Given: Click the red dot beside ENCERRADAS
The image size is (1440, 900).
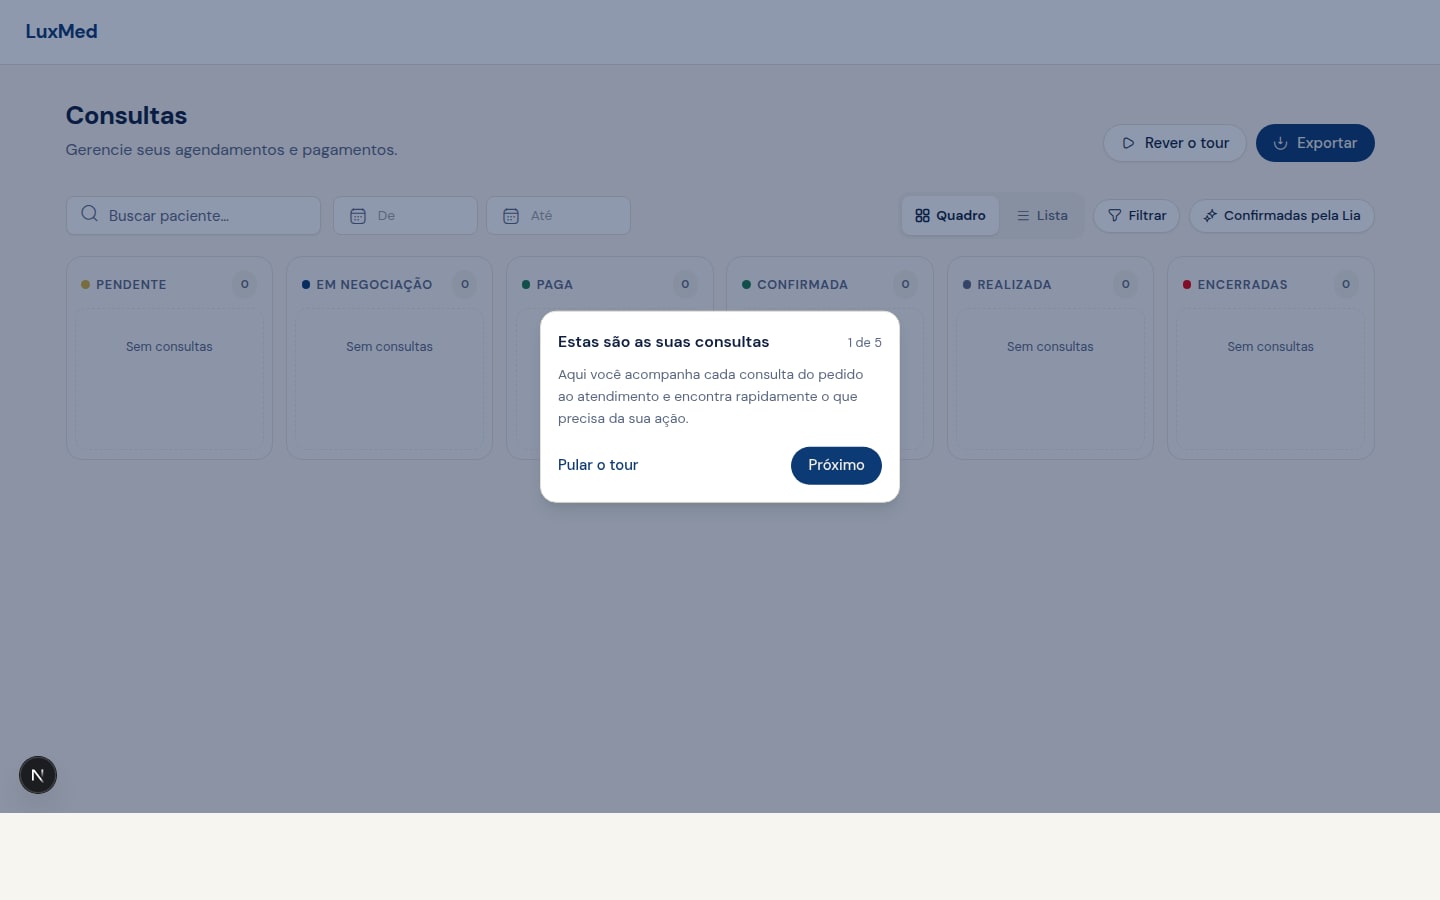Looking at the screenshot, I should 1187,285.
